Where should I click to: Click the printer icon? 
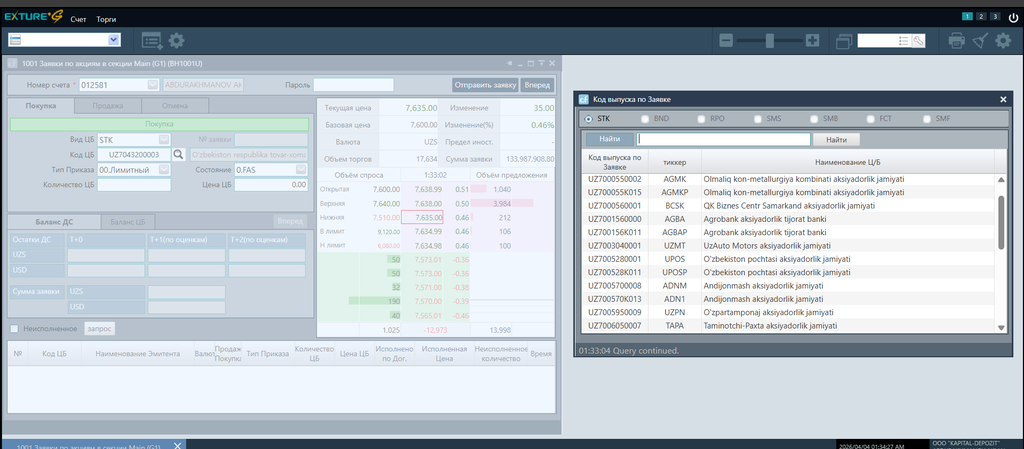(x=957, y=41)
